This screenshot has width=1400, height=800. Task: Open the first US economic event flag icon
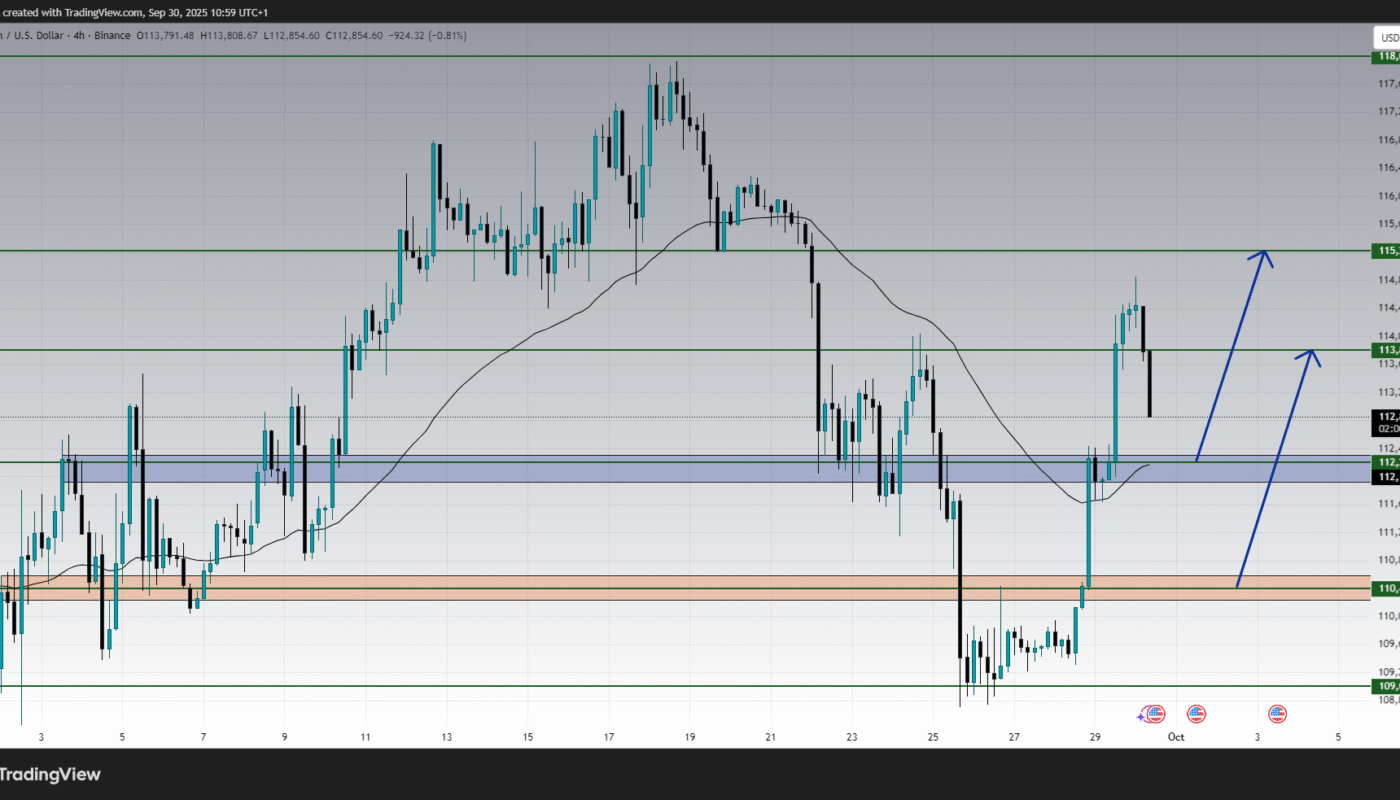[1156, 714]
